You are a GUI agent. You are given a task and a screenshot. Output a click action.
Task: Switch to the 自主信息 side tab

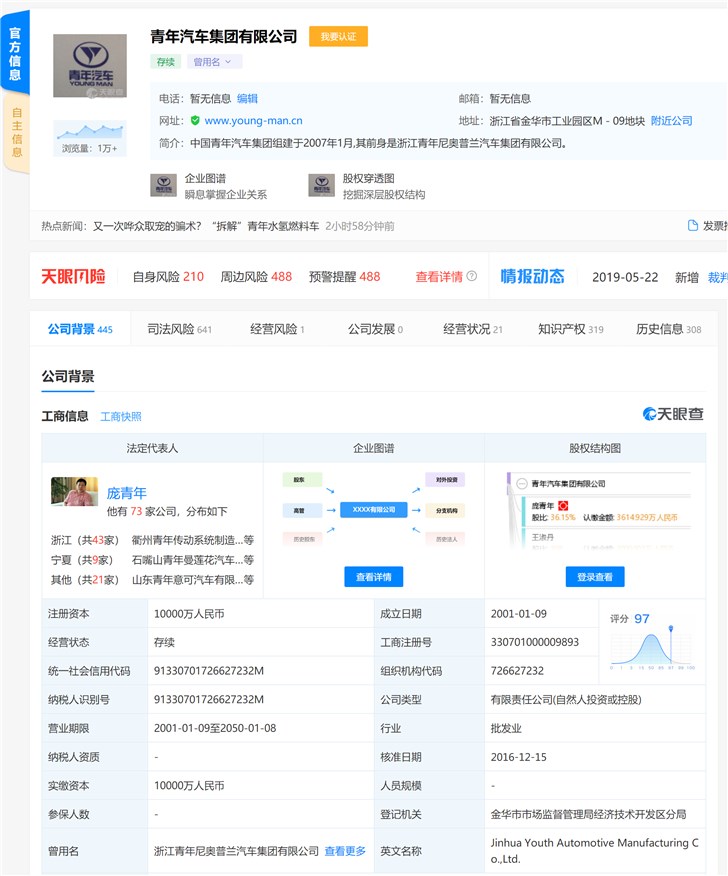17,132
